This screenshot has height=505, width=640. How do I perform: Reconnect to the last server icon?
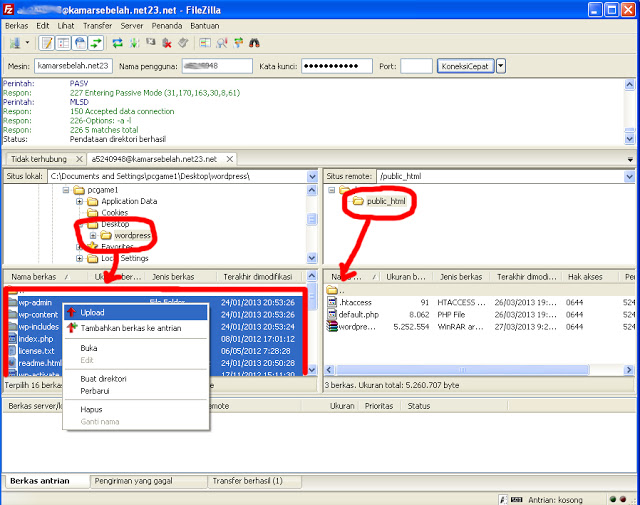point(183,43)
